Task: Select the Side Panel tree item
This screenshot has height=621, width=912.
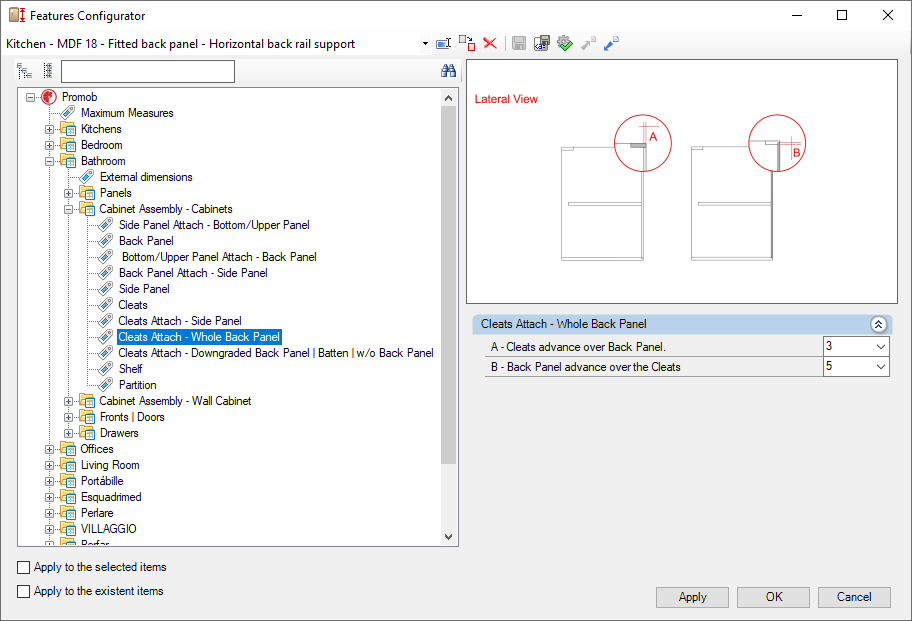Action: [x=144, y=289]
